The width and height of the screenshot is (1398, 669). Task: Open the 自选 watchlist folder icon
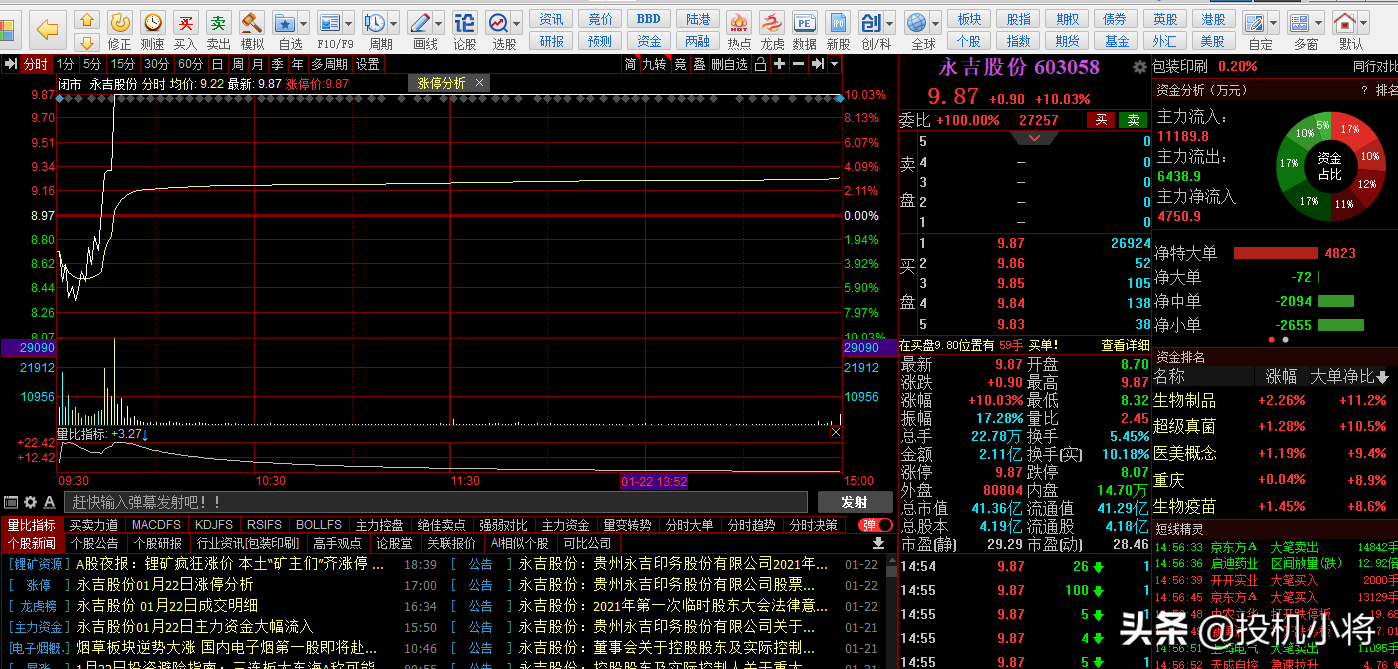click(x=285, y=22)
